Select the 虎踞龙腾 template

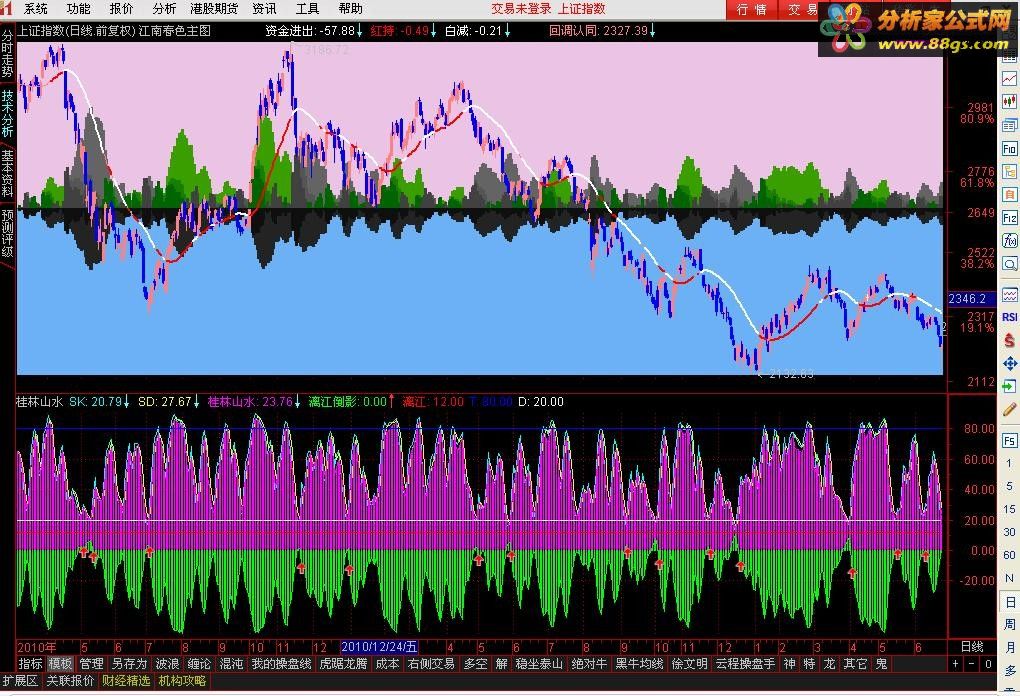coord(343,664)
